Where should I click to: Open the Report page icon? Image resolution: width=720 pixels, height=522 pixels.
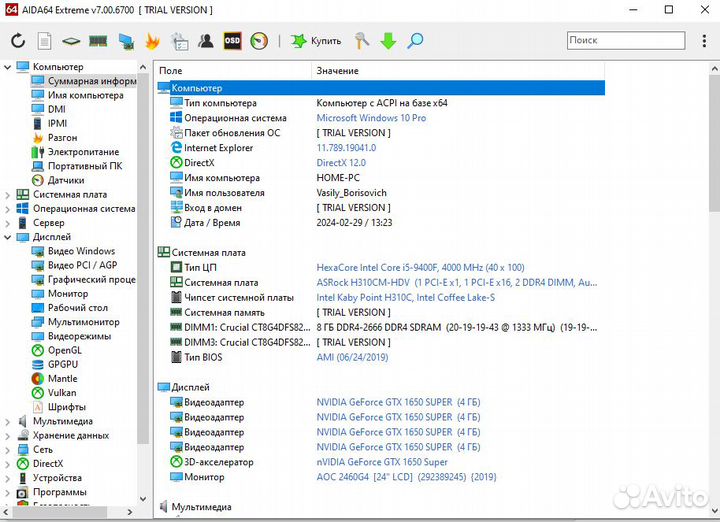point(44,41)
